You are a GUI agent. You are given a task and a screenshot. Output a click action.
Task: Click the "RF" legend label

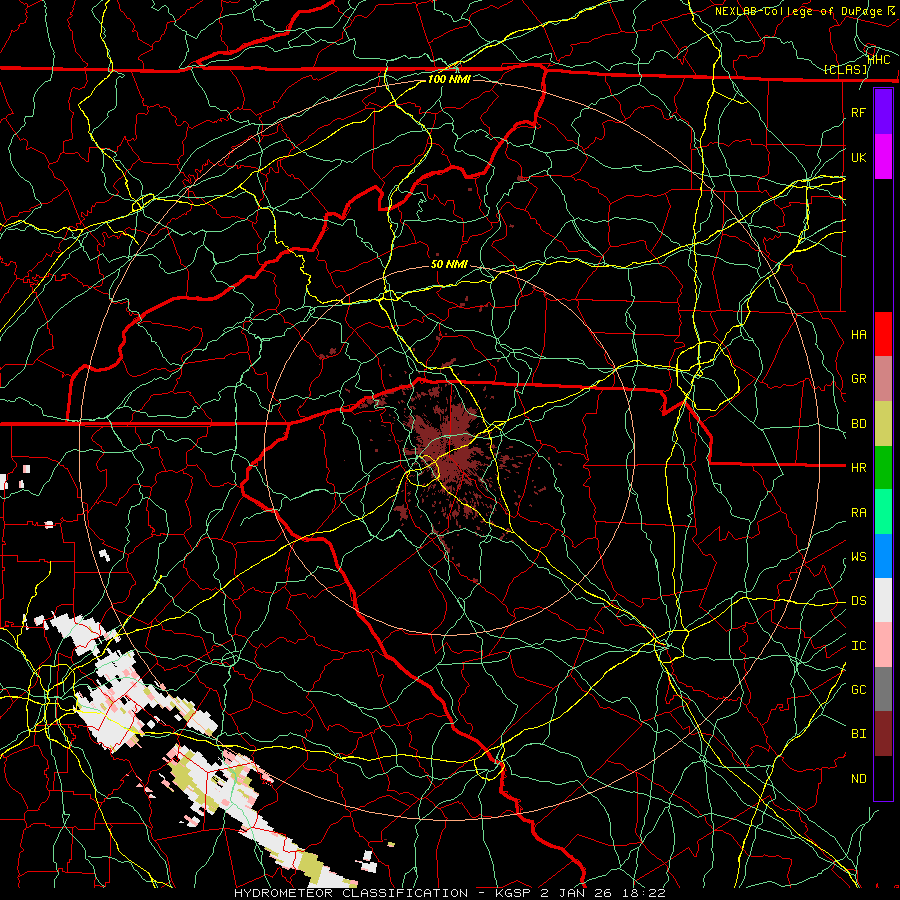[x=858, y=112]
